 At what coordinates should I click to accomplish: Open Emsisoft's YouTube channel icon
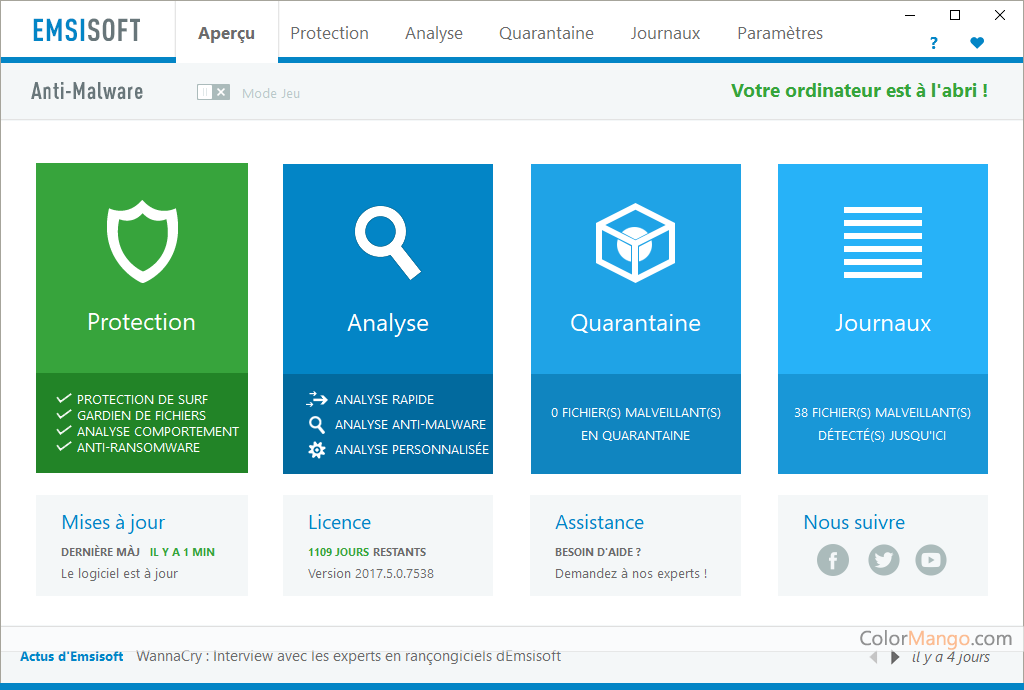[931, 560]
